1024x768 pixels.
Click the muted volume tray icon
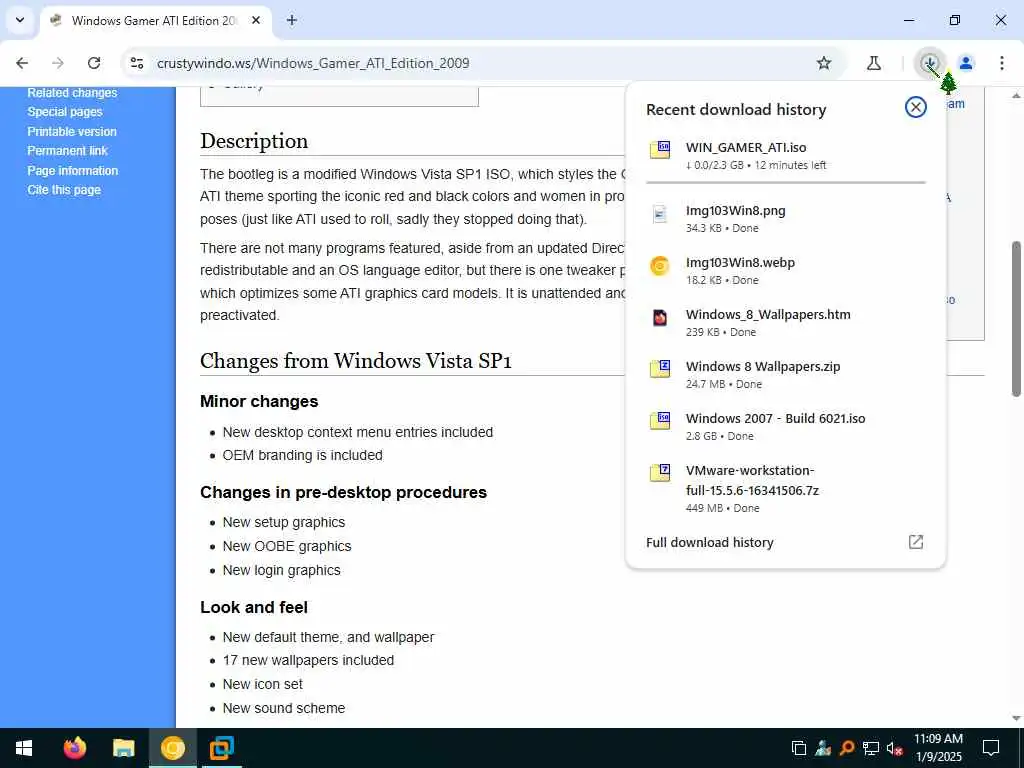895,748
